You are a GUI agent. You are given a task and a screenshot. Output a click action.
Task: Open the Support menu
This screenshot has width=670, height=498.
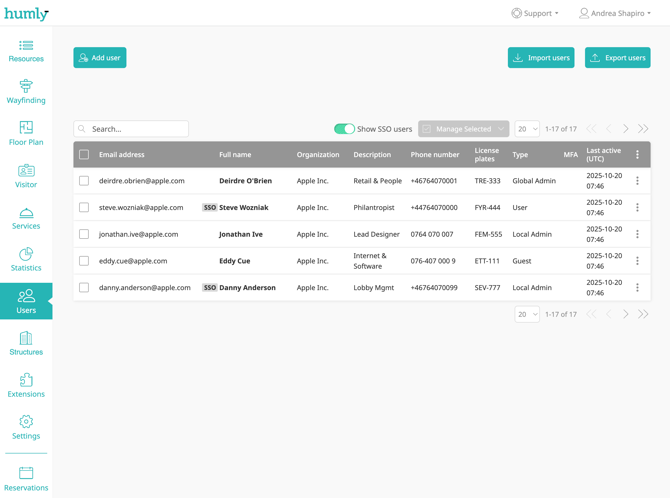[535, 13]
